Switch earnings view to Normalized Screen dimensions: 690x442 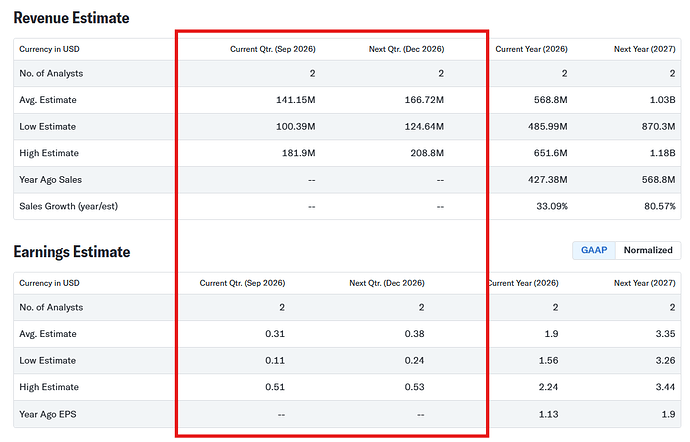click(x=648, y=250)
